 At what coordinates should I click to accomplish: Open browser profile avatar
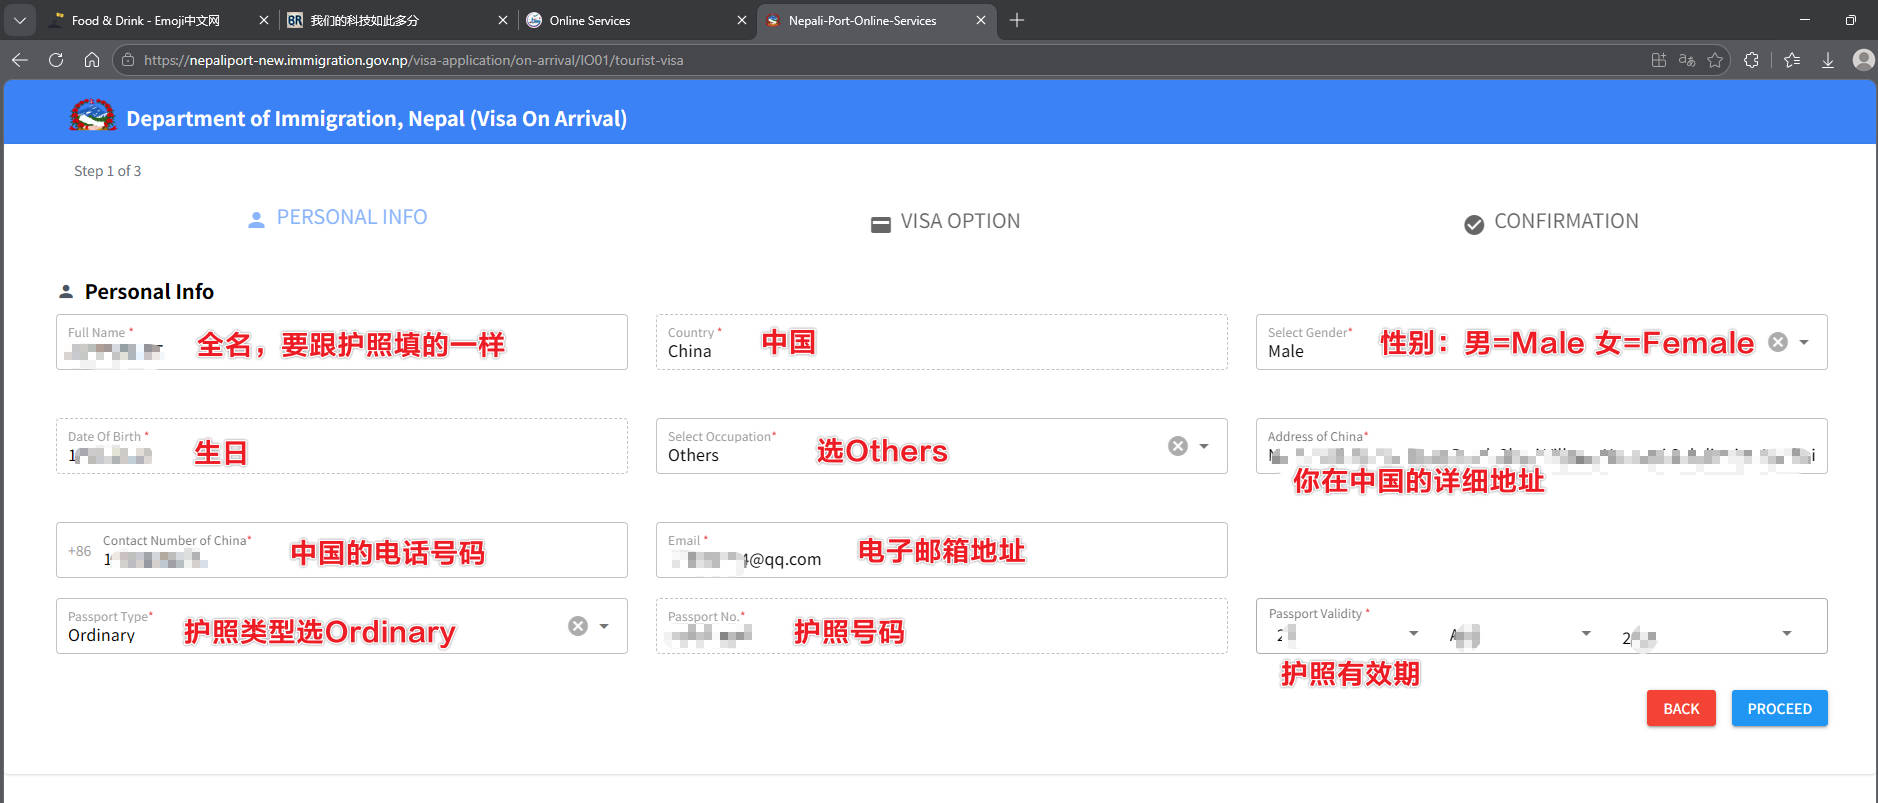tap(1863, 60)
